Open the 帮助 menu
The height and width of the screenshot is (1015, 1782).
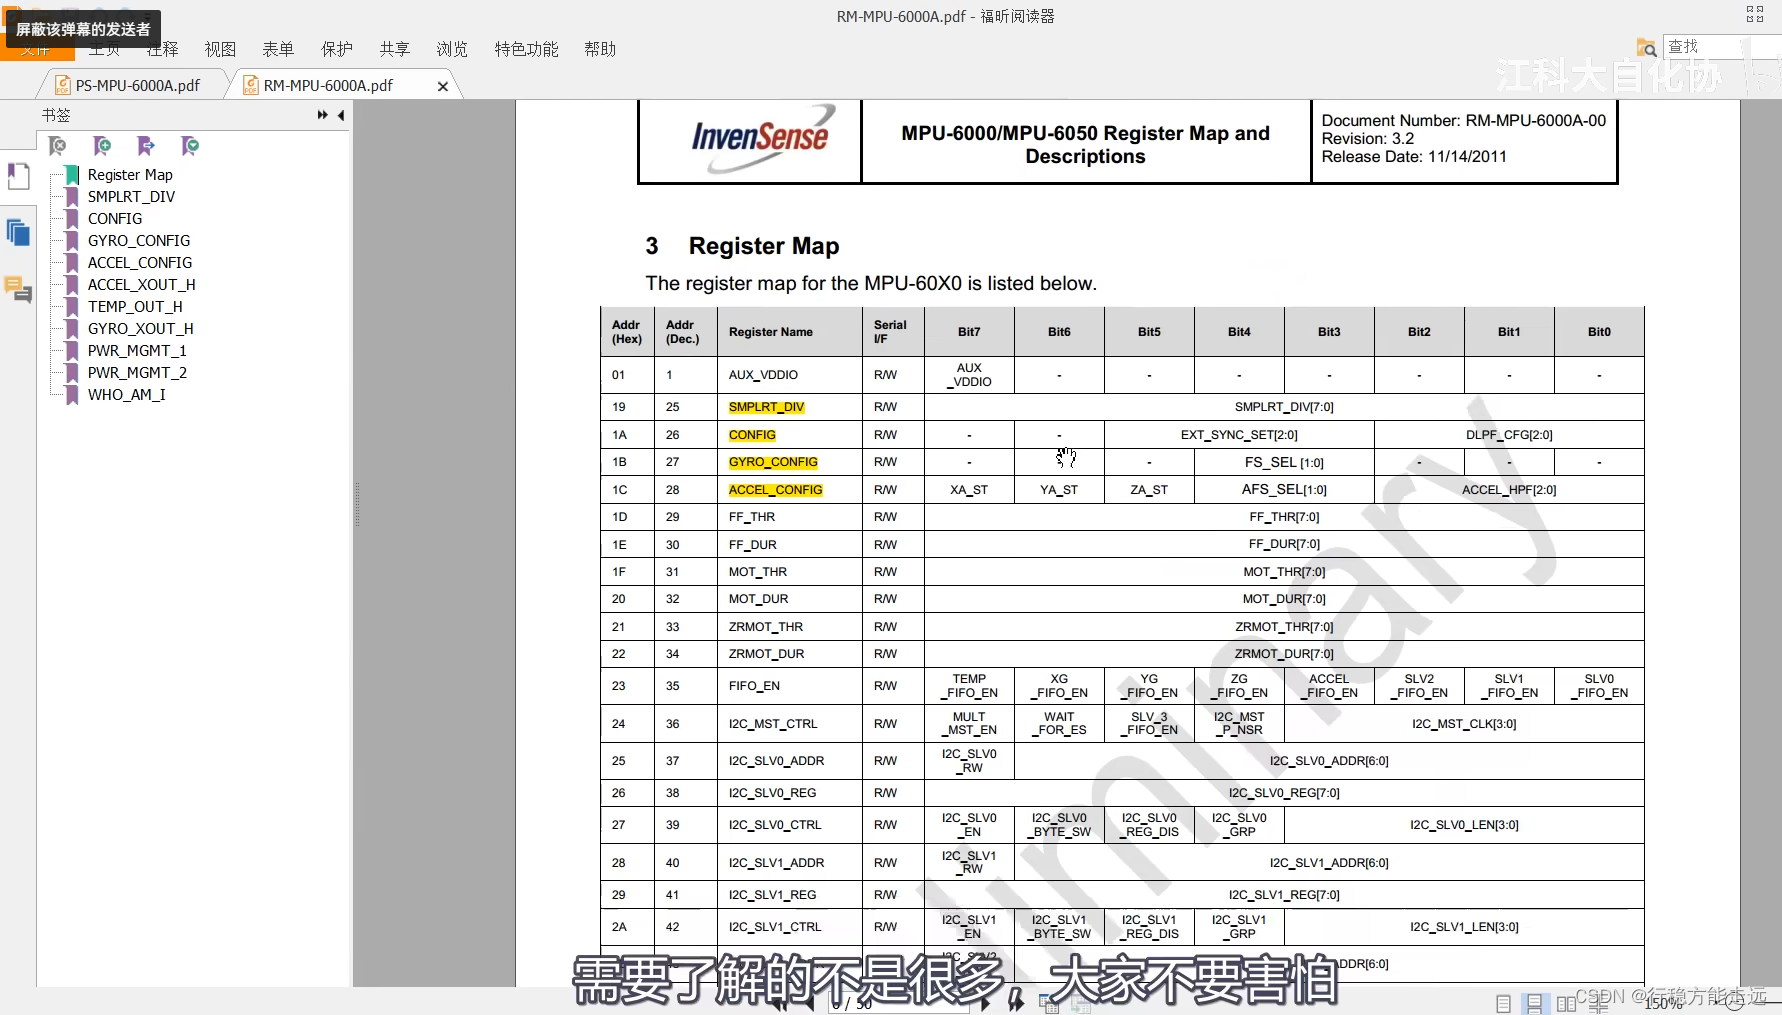pos(600,49)
